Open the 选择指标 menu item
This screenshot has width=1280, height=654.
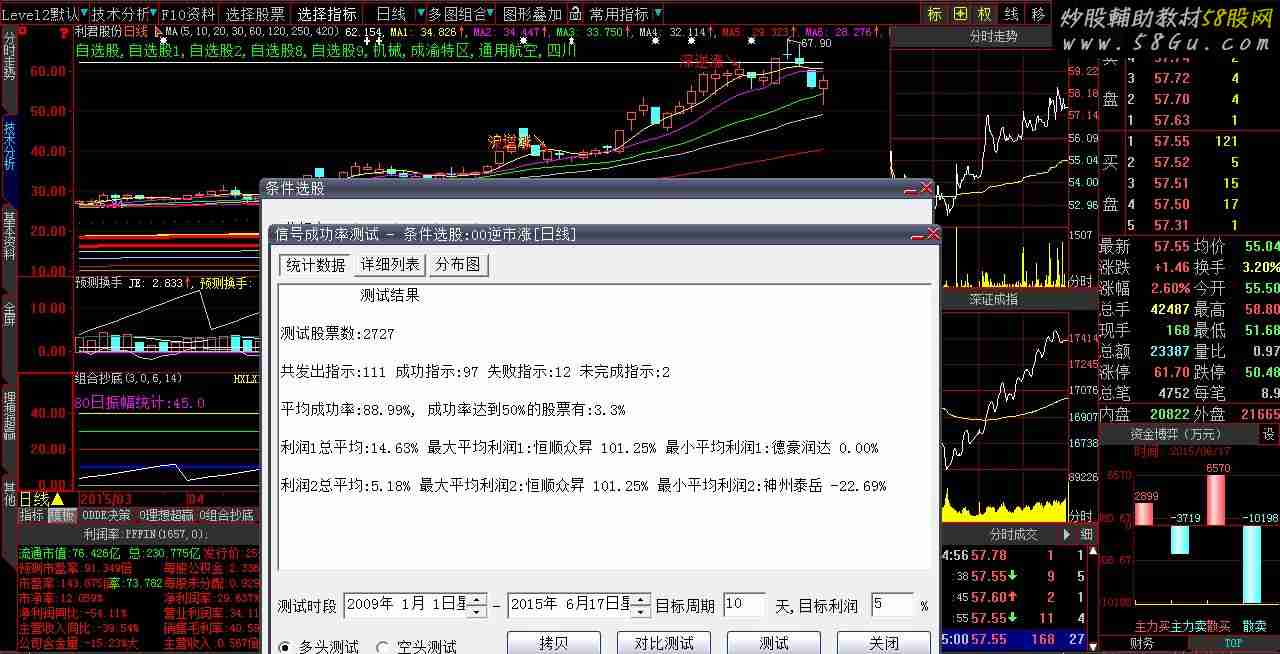coord(327,14)
